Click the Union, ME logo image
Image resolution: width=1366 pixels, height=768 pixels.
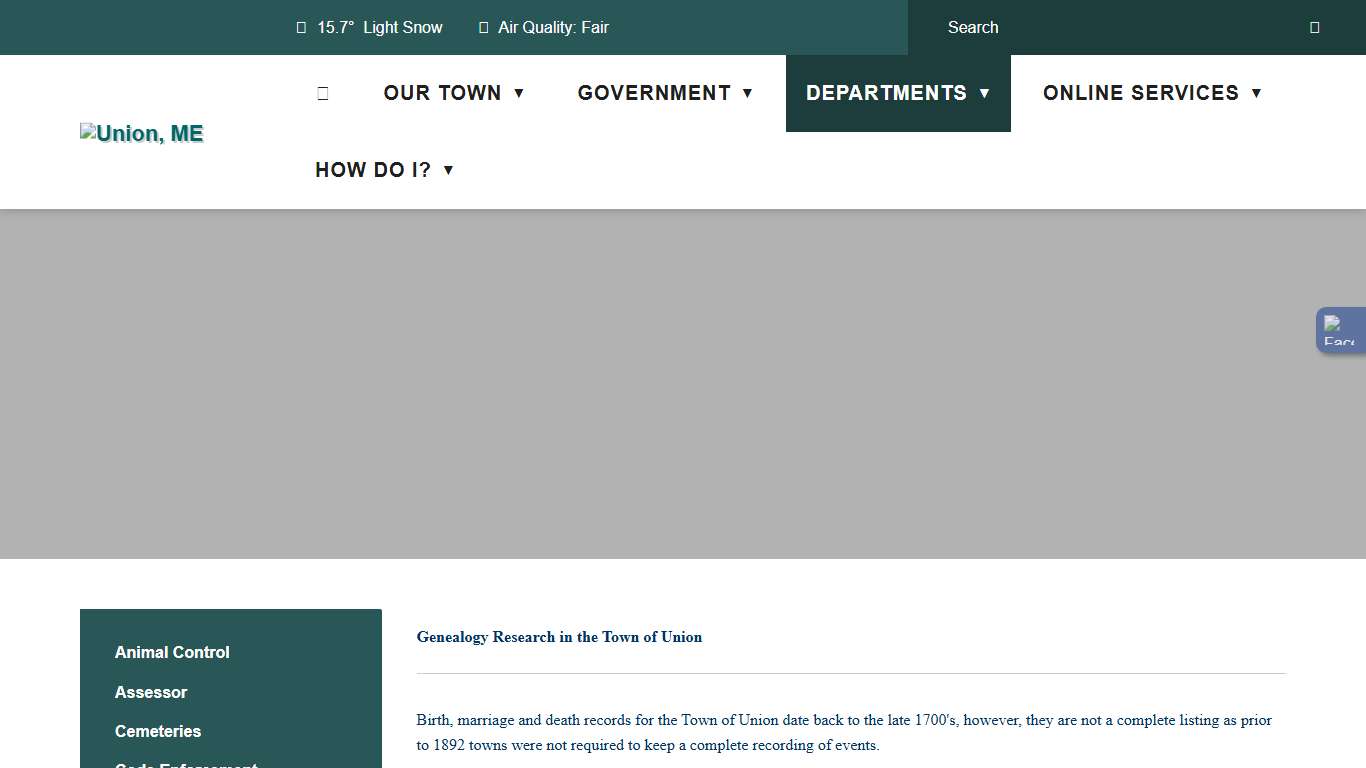142,134
